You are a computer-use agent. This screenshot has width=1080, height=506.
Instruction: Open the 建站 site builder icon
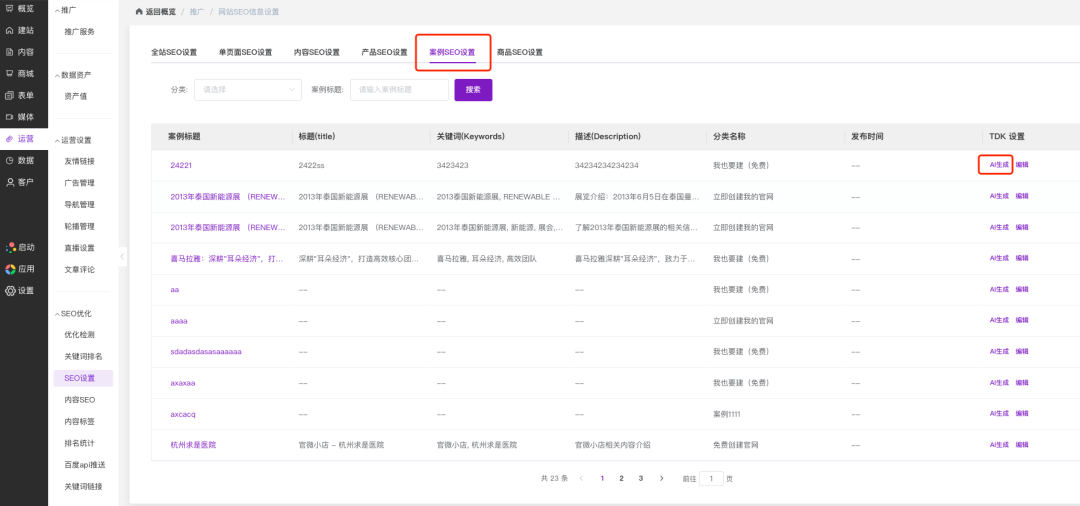coord(10,30)
